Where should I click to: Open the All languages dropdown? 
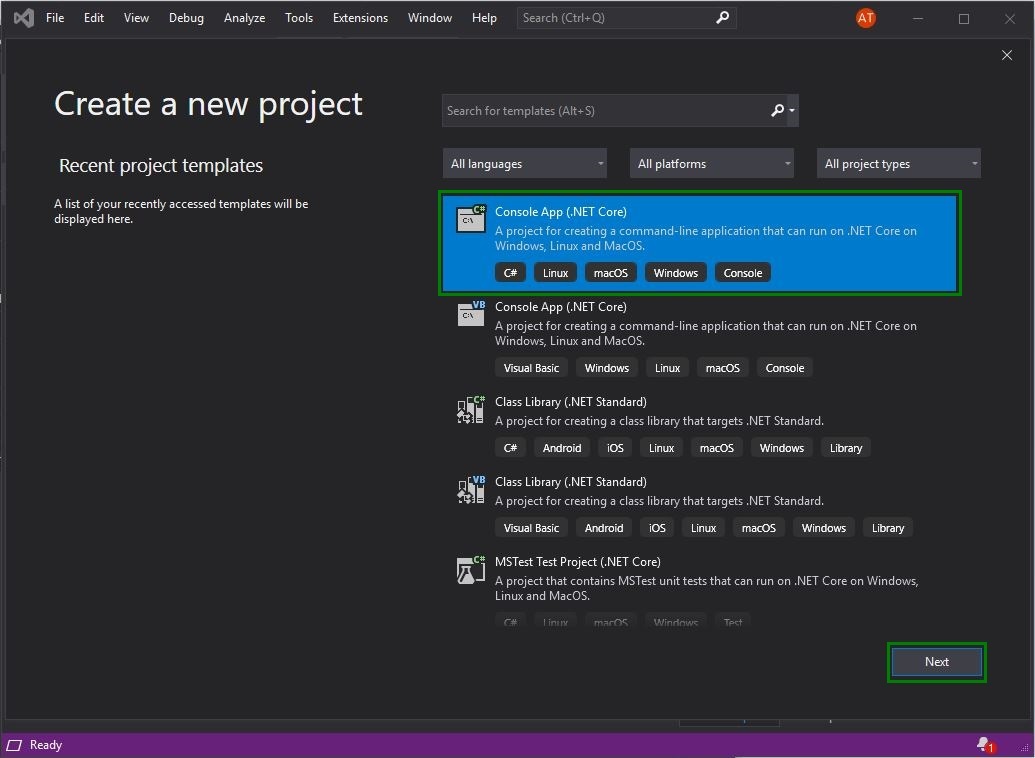click(x=525, y=164)
